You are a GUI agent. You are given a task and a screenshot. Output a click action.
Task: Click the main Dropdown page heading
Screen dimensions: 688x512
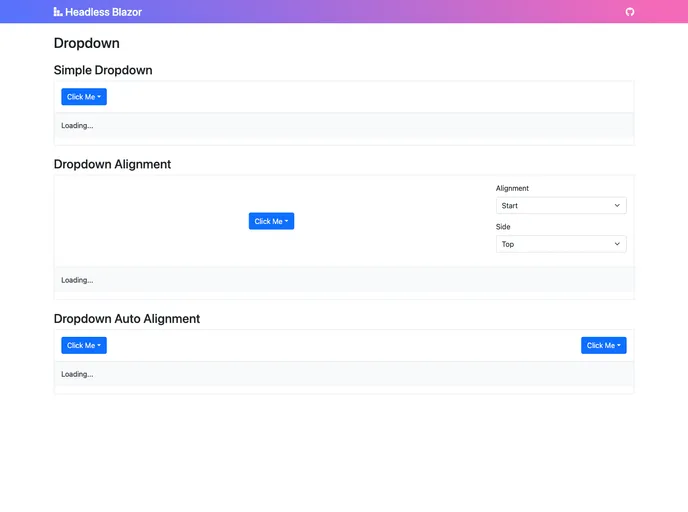click(87, 43)
